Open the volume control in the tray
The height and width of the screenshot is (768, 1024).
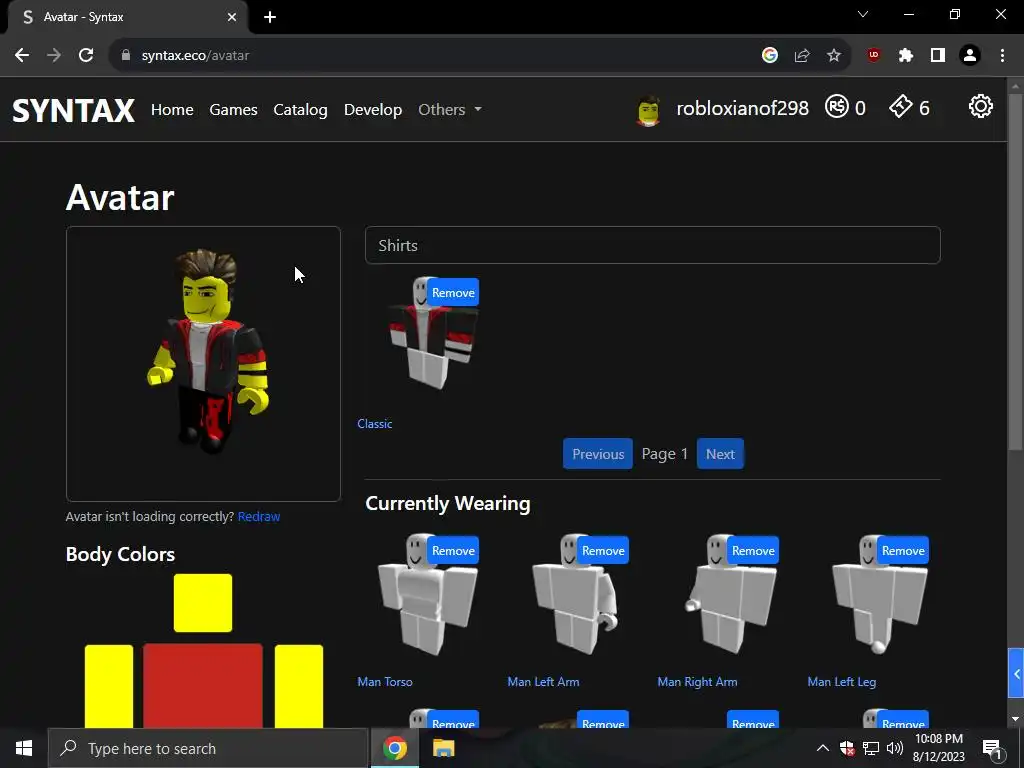click(x=895, y=748)
